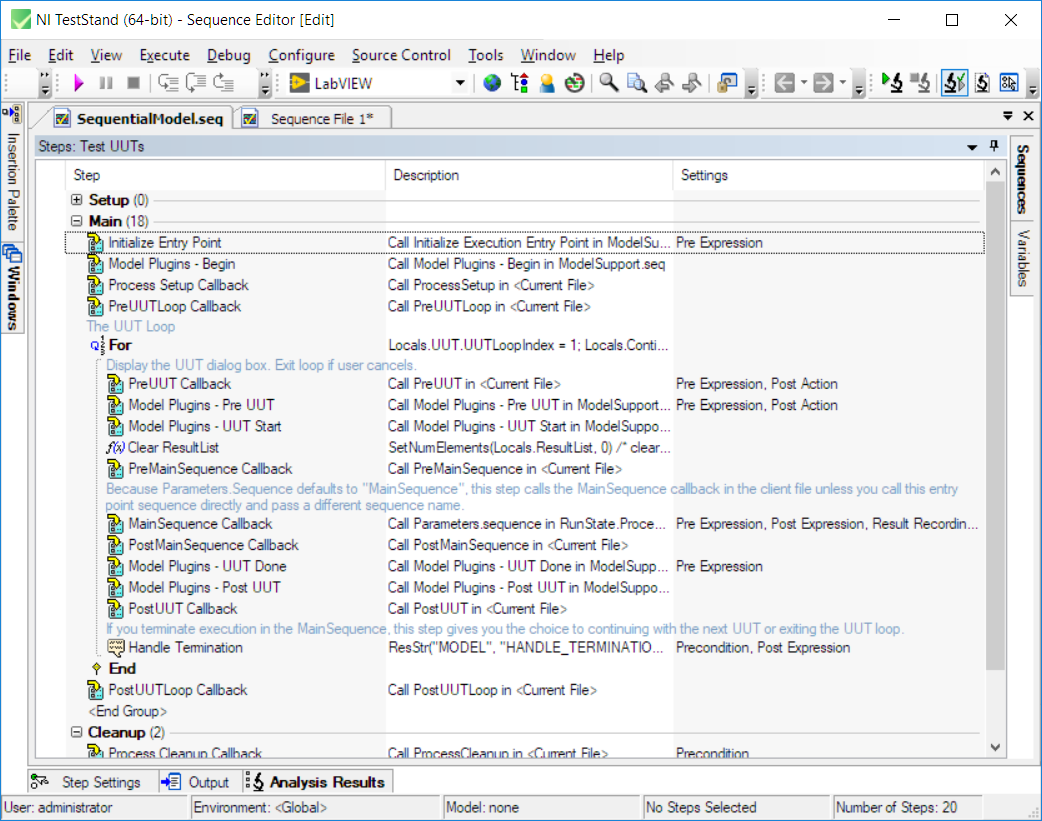Select the PostUUTLoop Callback step
Screen dimensions: 1042x821
click(177, 690)
